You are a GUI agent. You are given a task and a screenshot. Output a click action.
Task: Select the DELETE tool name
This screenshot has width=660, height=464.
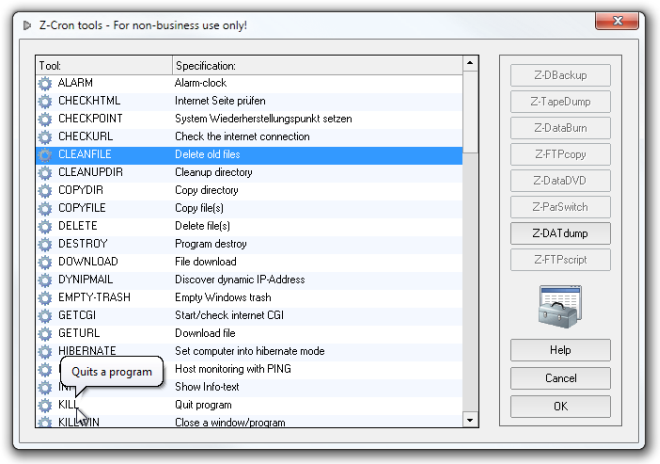click(x=78, y=226)
